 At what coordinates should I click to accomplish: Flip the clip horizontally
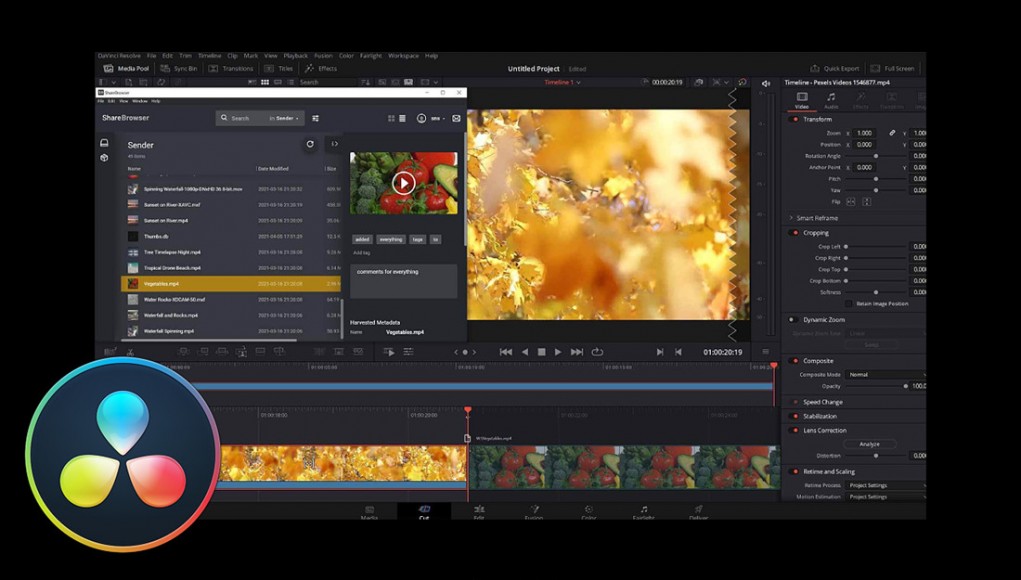click(850, 202)
